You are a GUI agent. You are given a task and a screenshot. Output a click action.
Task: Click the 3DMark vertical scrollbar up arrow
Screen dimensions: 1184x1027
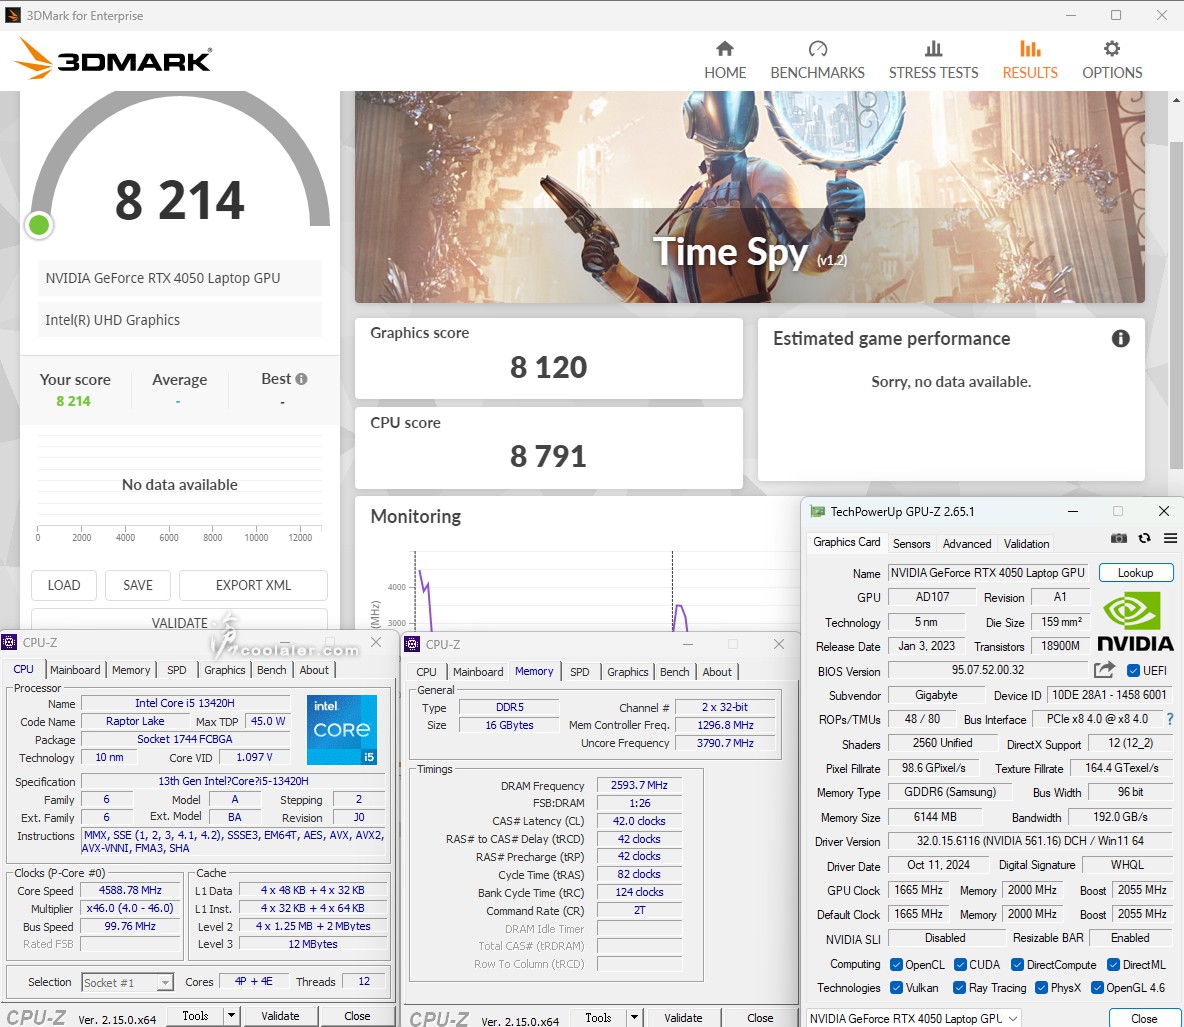[x=1176, y=100]
